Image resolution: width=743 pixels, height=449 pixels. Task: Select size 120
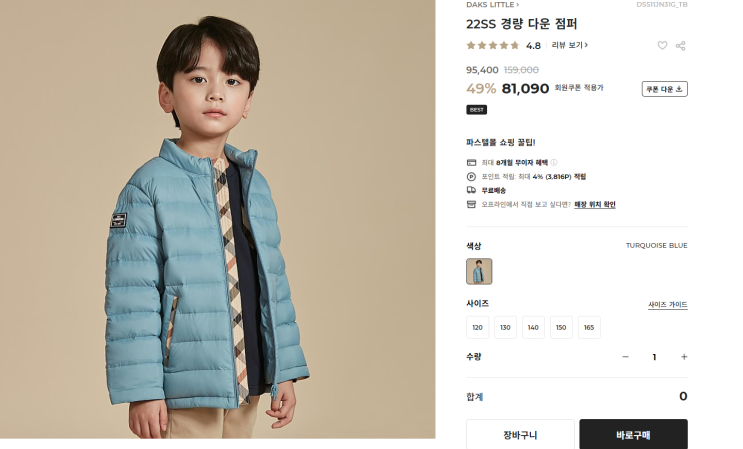[x=477, y=327]
